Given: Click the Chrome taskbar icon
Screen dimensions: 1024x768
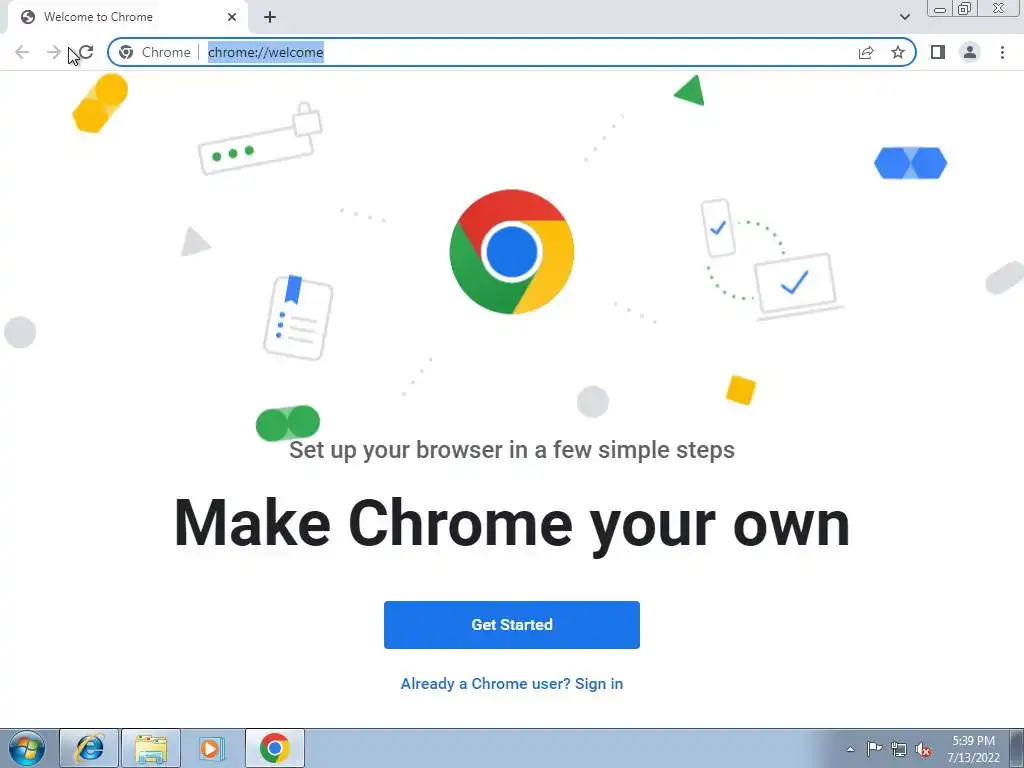Looking at the screenshot, I should coord(274,748).
